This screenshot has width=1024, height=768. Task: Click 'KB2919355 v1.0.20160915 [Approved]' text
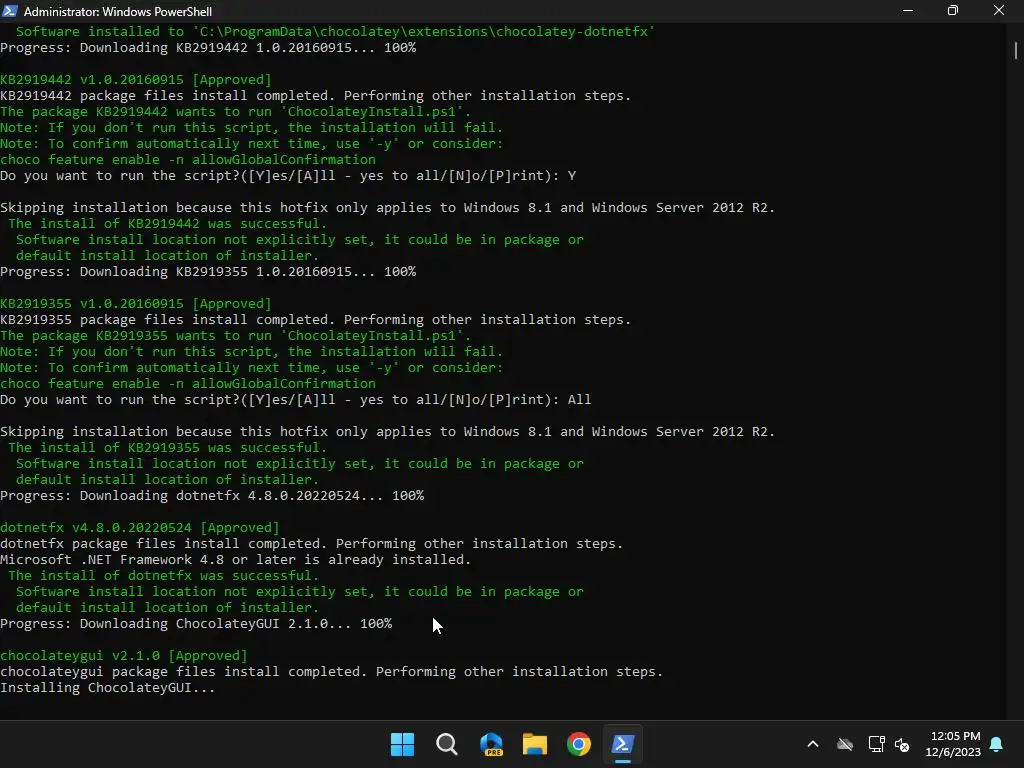tap(136, 304)
